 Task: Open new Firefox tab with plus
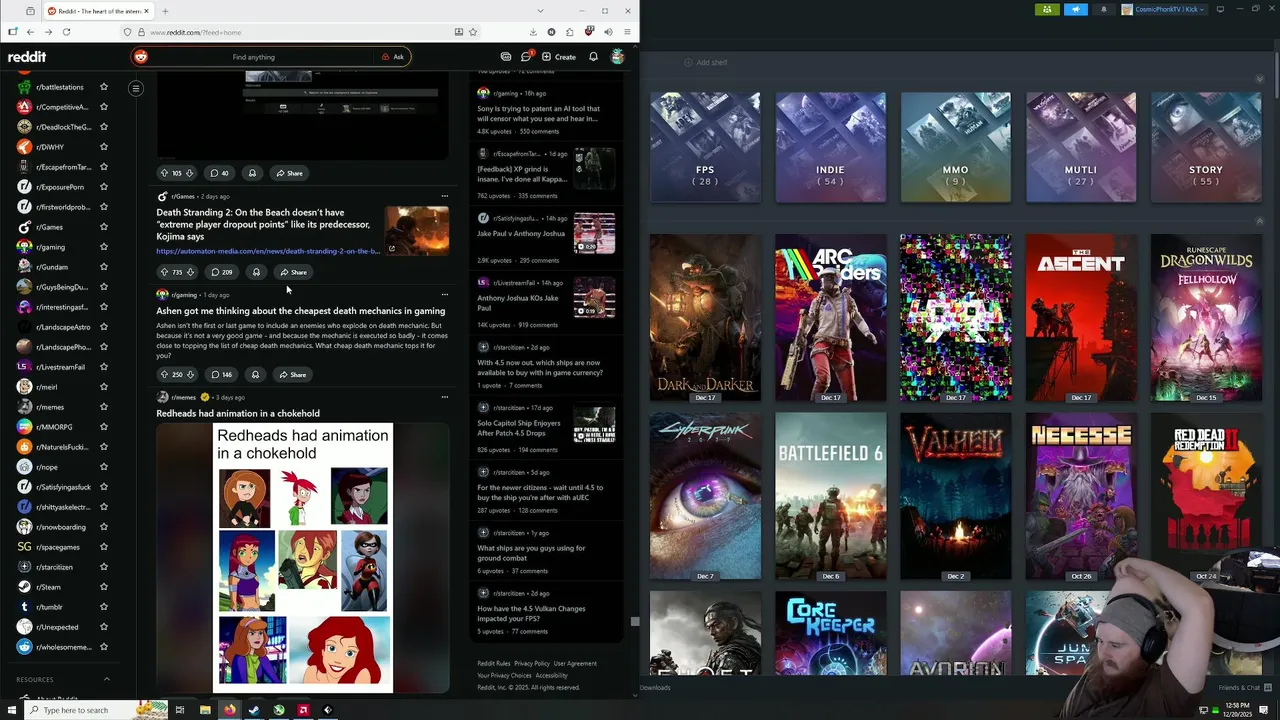(x=165, y=11)
